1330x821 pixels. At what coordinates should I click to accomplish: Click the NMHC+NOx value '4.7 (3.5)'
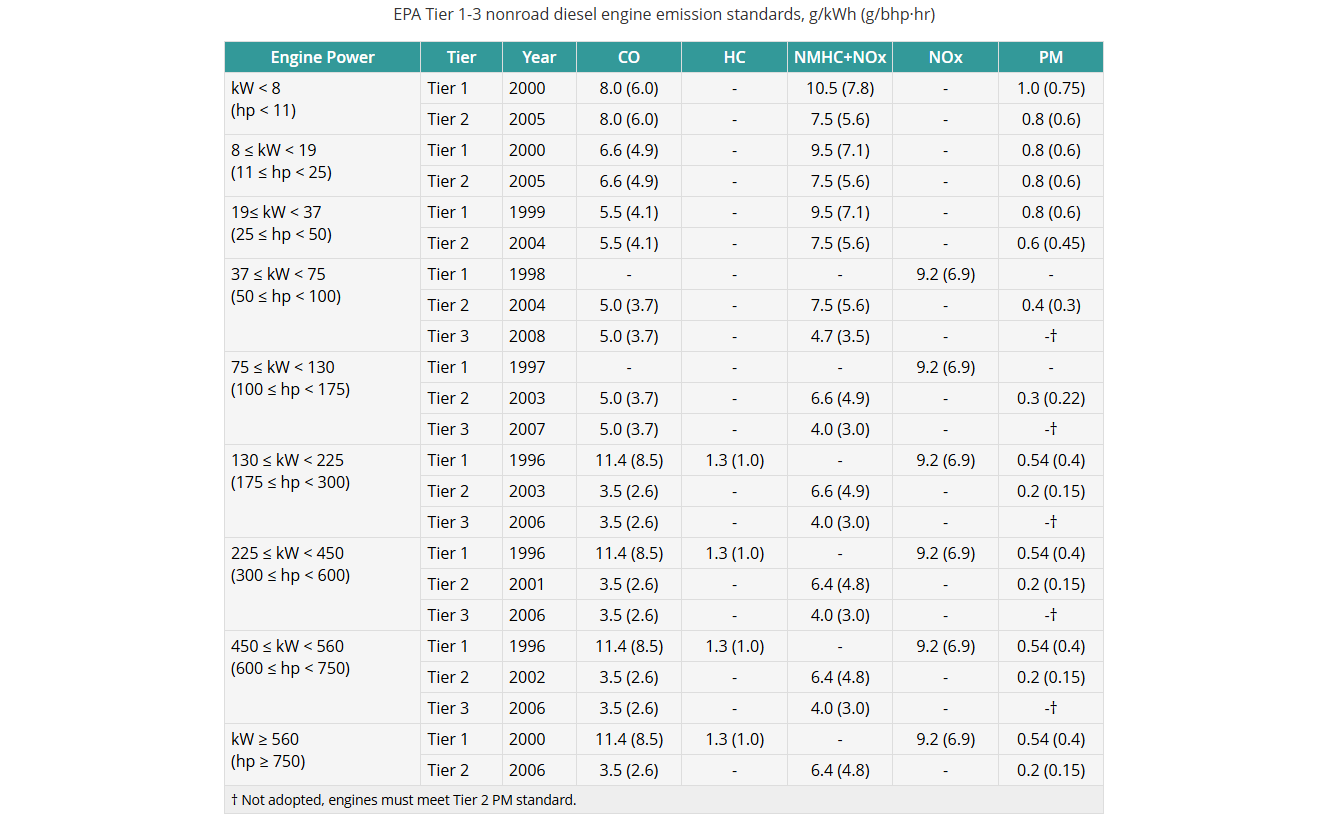[x=840, y=336]
